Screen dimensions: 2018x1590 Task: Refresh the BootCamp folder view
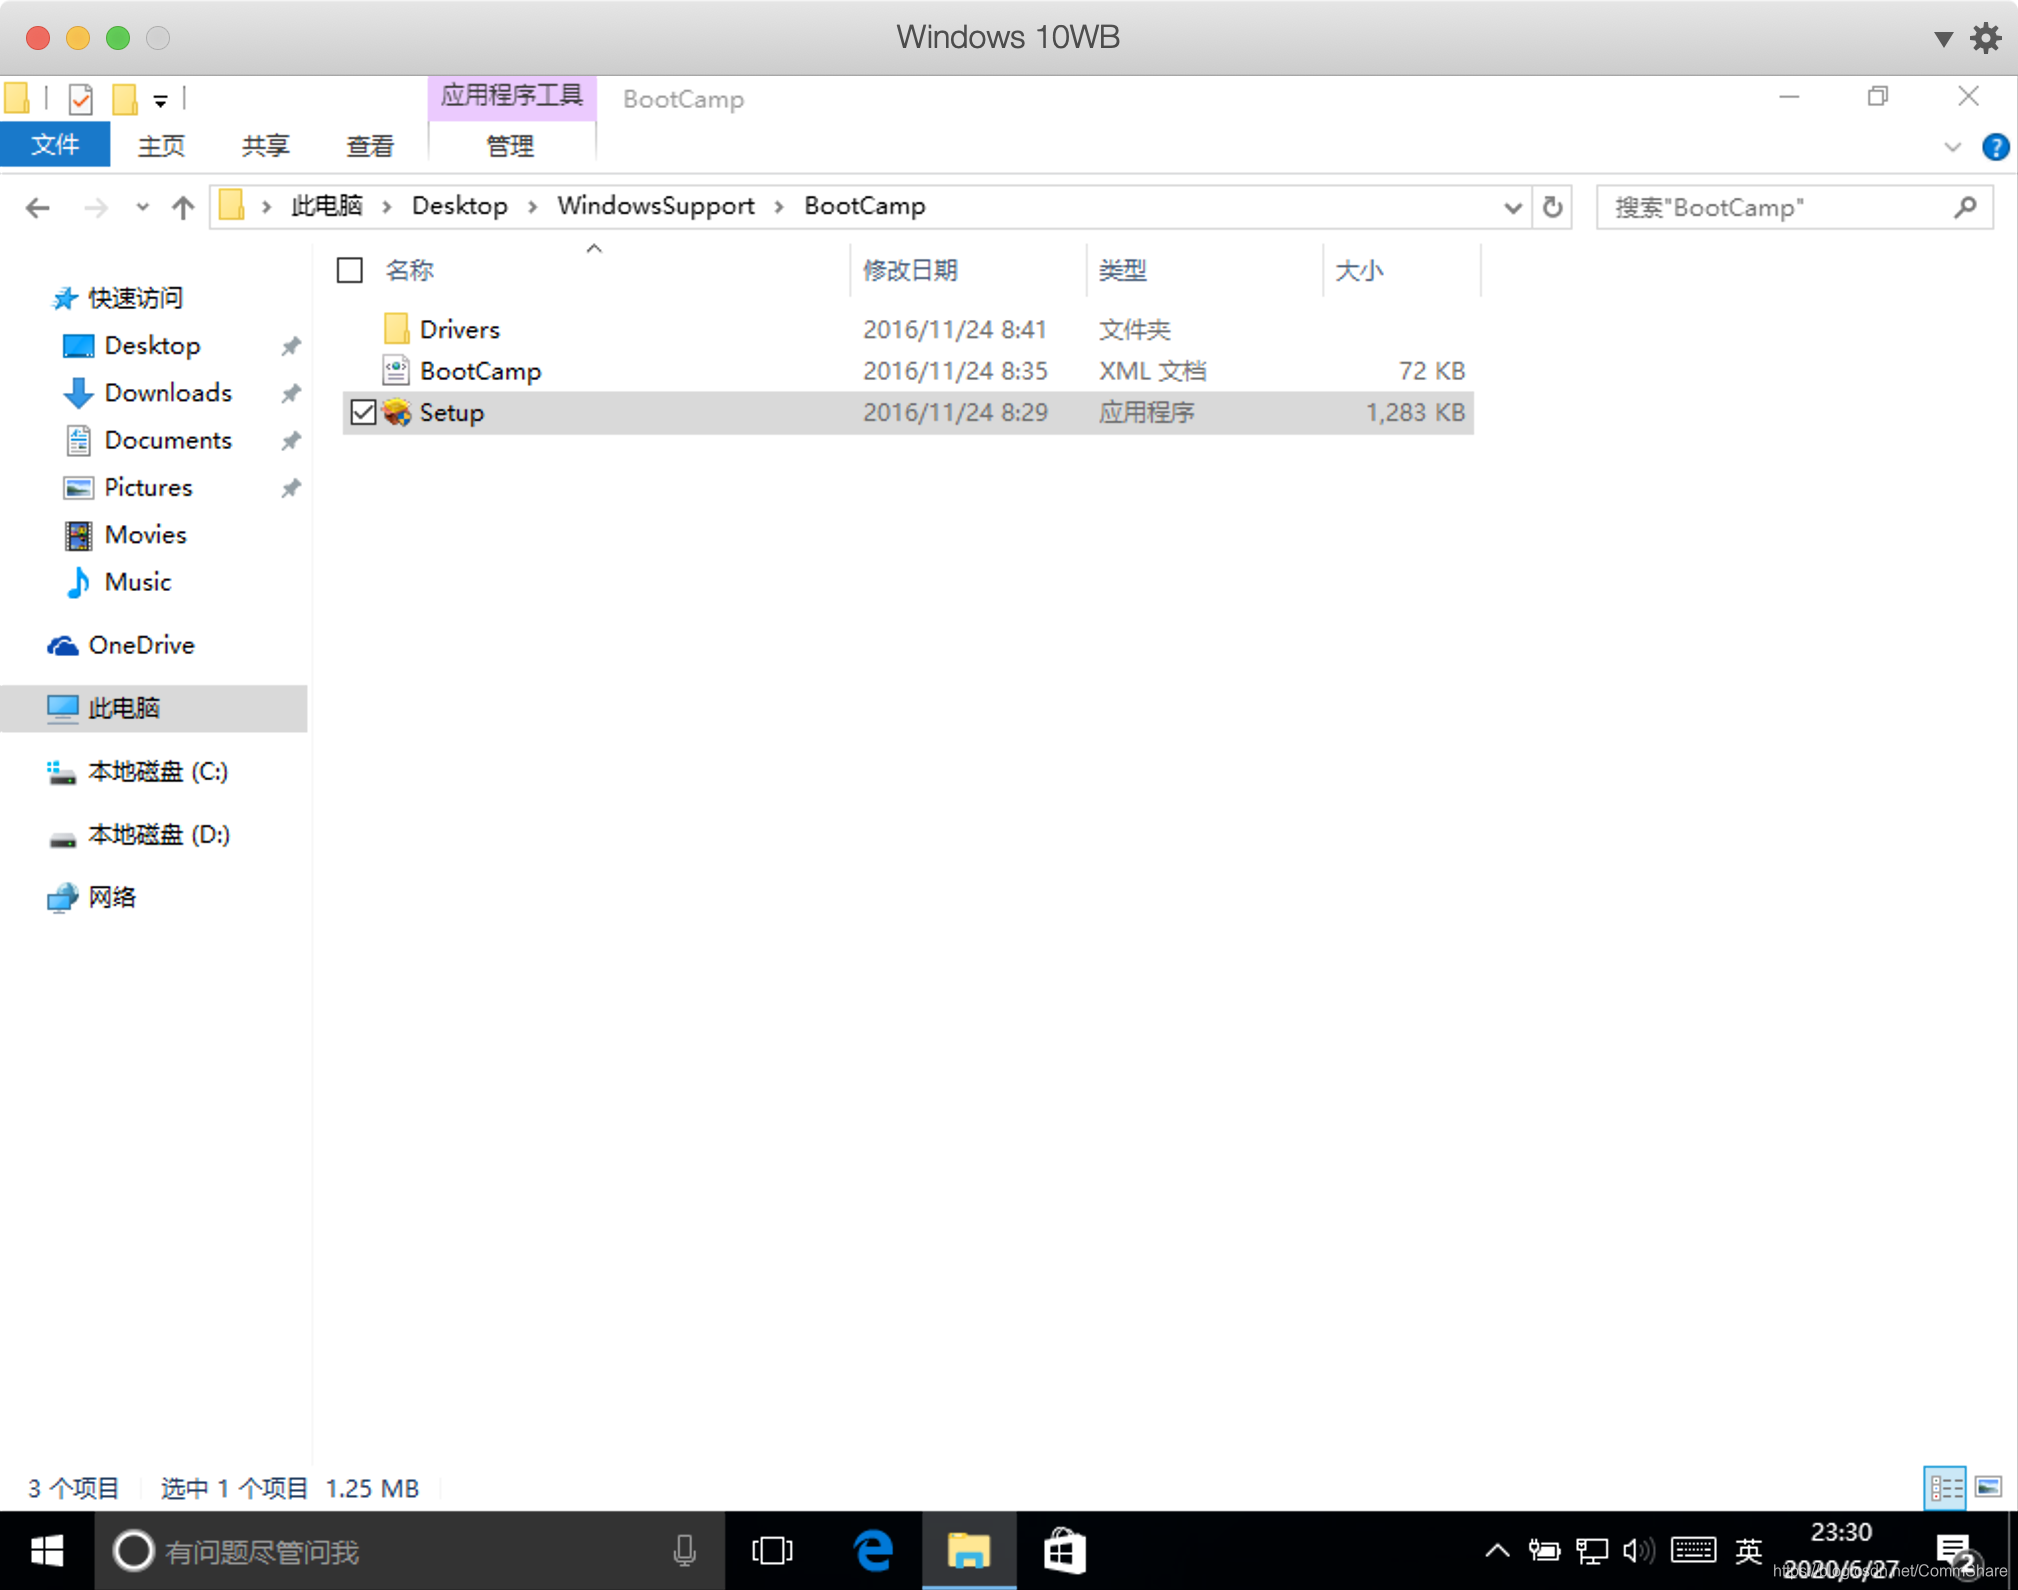[x=1552, y=207]
